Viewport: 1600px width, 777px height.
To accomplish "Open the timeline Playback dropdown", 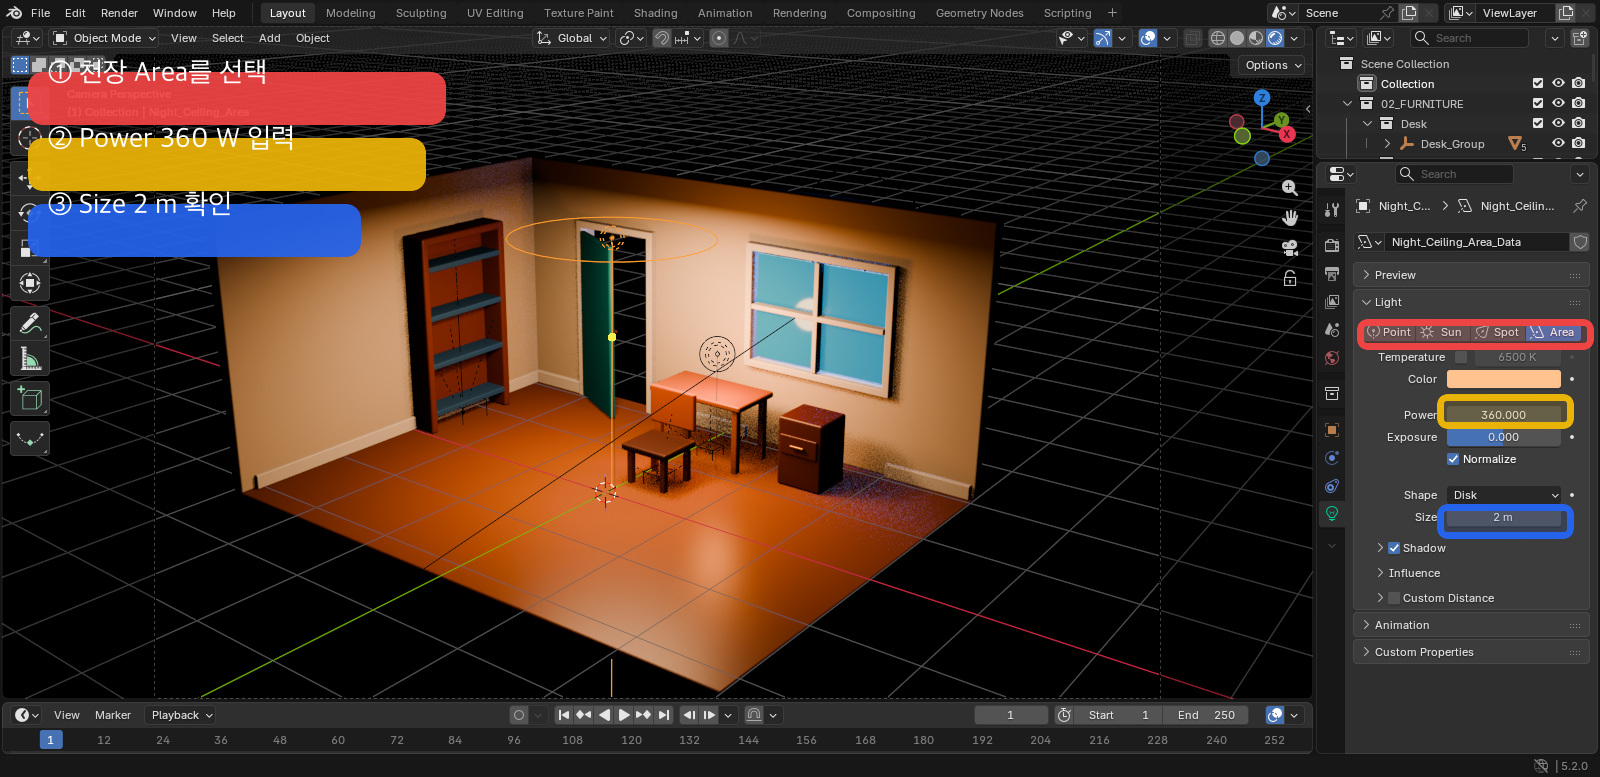I will coord(180,715).
